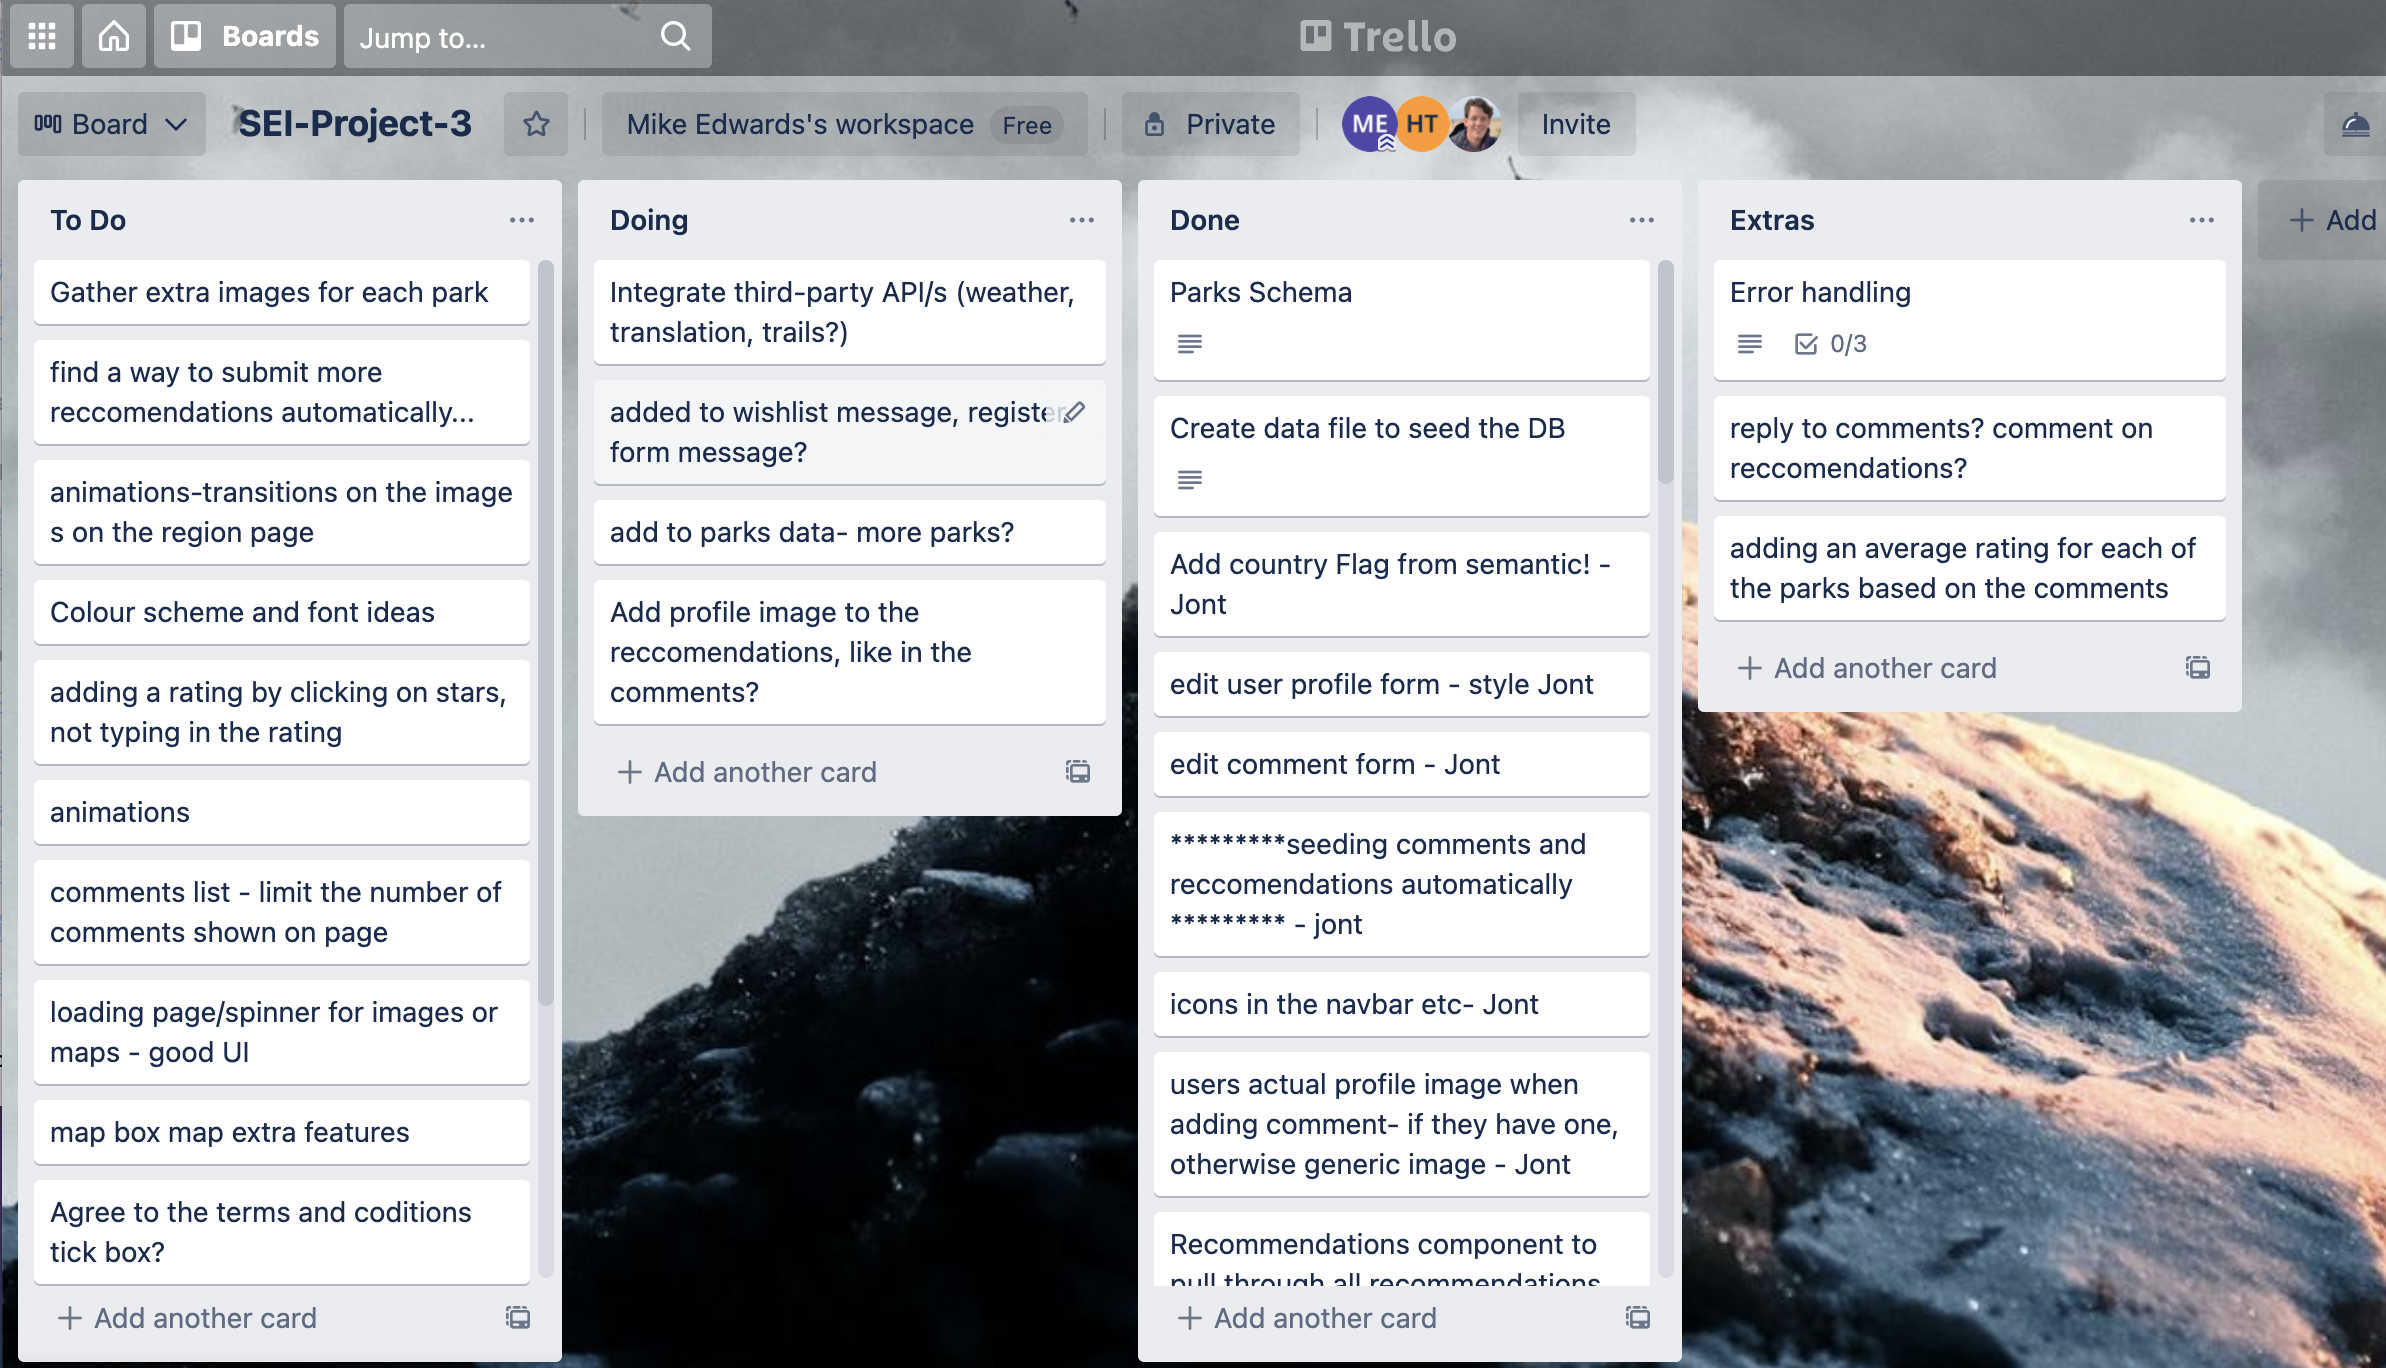The width and height of the screenshot is (2386, 1368).
Task: Click the search magnifier icon
Action: pyautogui.click(x=676, y=37)
